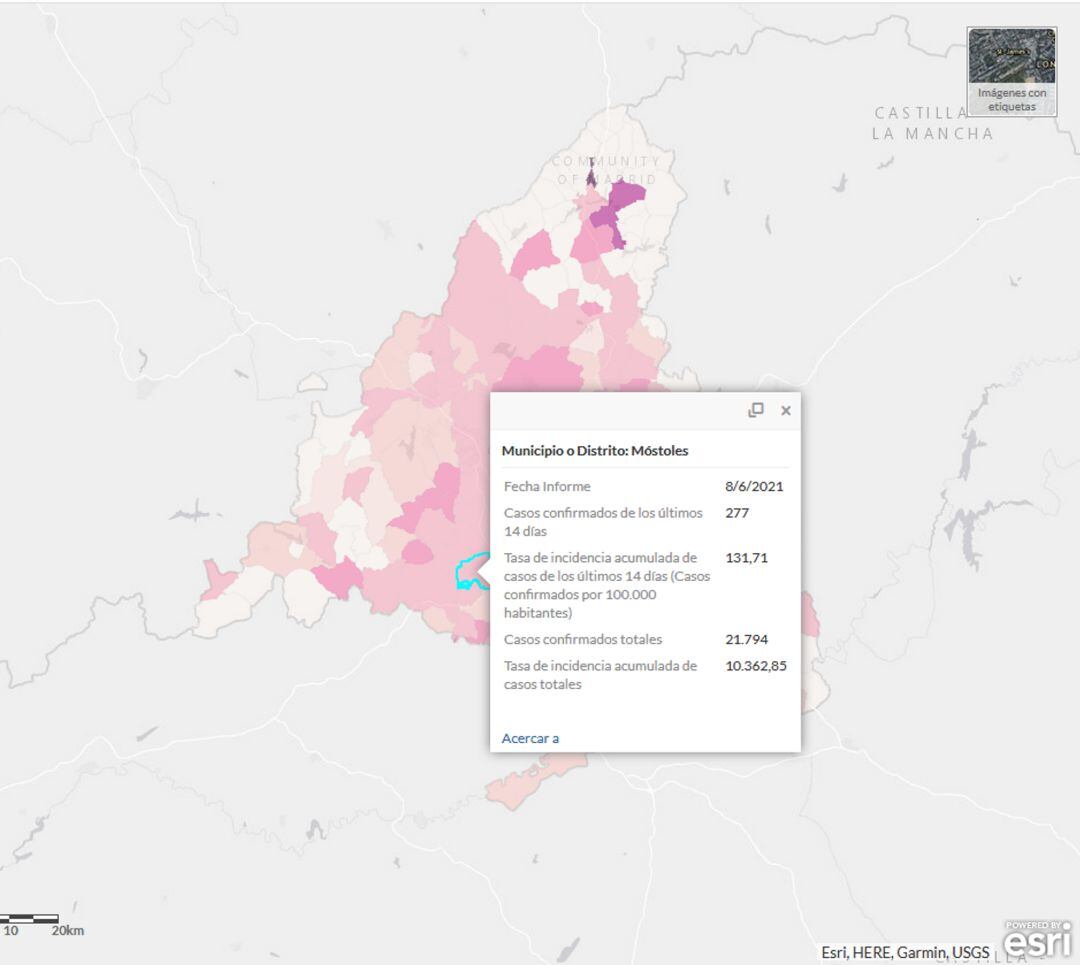
Task: Click the incidence rate value 131,71
Action: pos(746,558)
